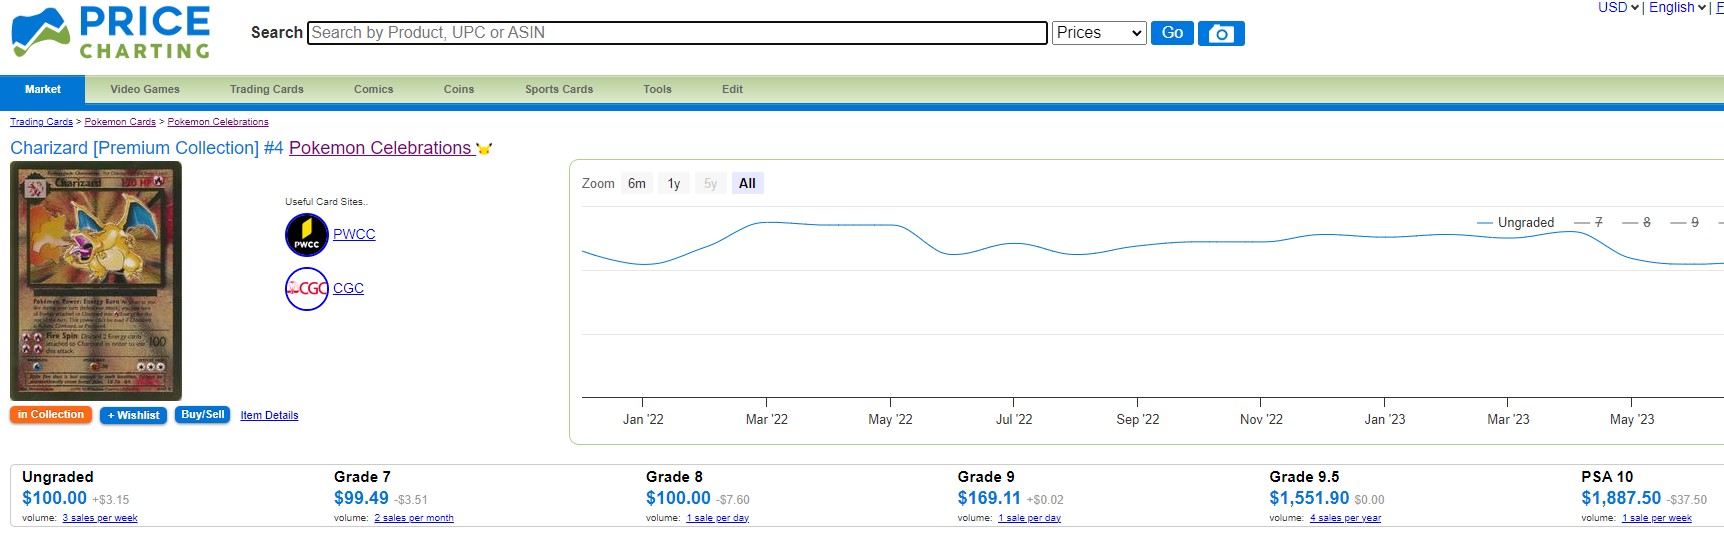Screen dimensions: 1724x533
Task: Click the PriceCharting logo
Action: 111,33
